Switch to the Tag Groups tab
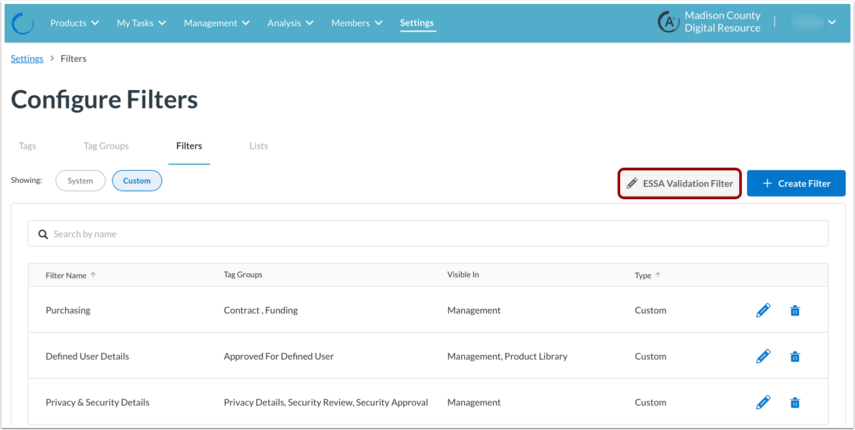The image size is (855, 430). coord(106,146)
